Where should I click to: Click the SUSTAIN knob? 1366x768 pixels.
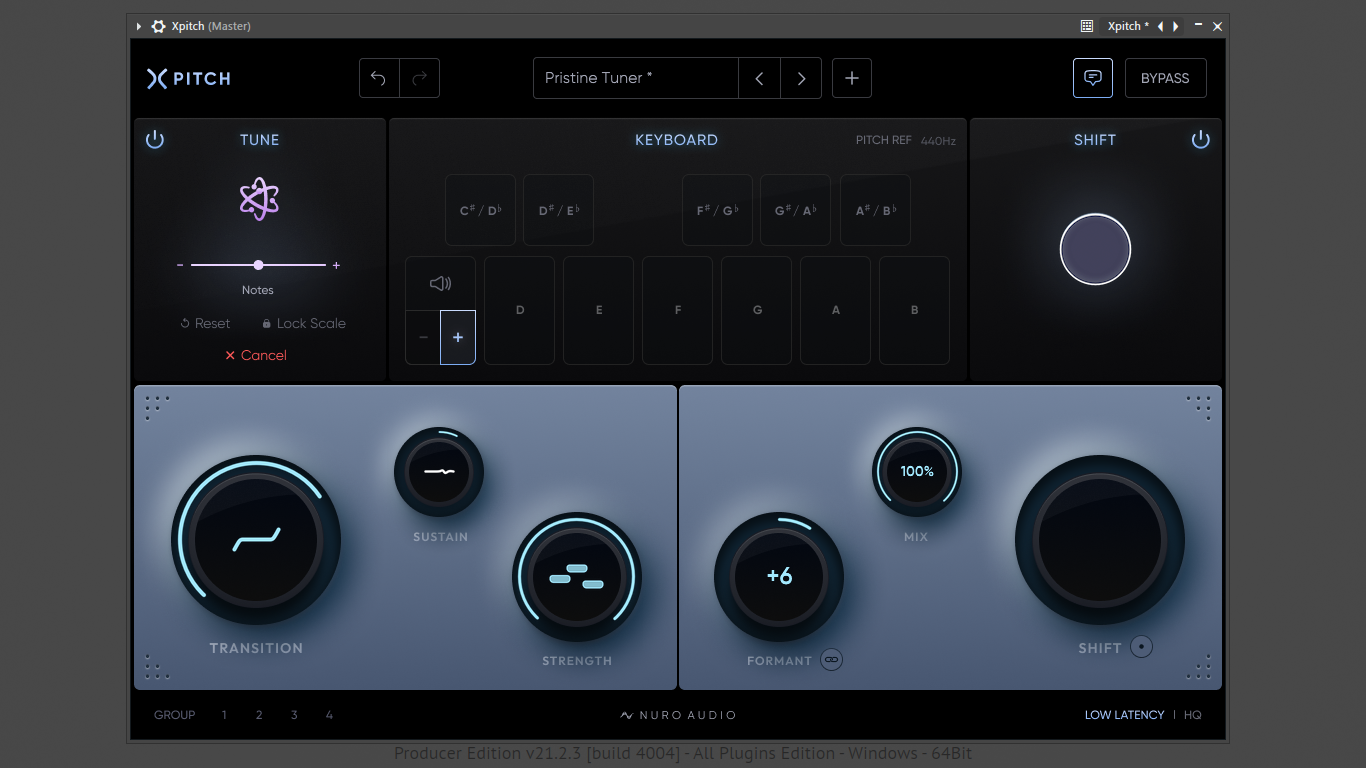pyautogui.click(x=439, y=472)
